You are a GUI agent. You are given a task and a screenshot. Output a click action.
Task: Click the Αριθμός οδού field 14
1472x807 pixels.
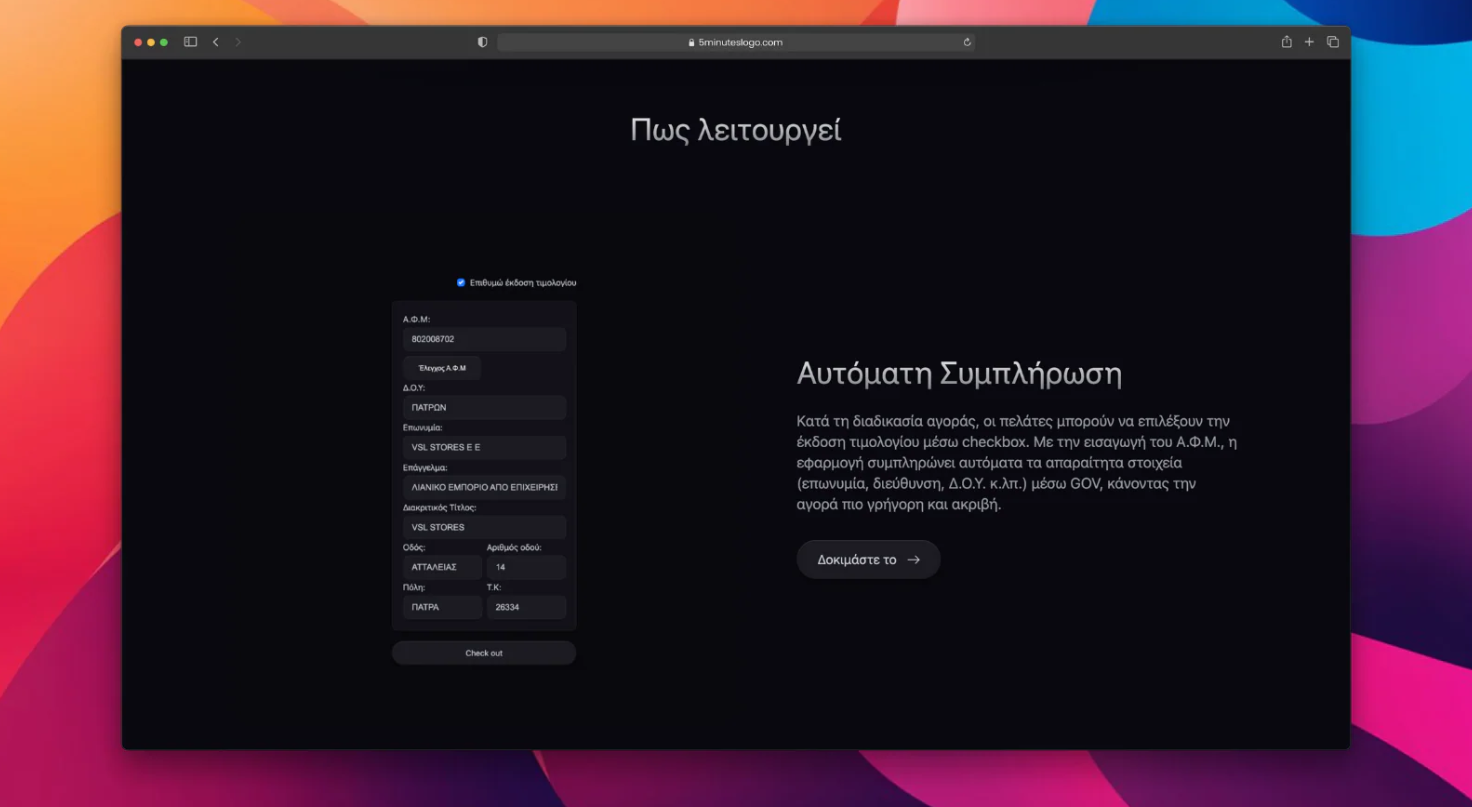(526, 567)
